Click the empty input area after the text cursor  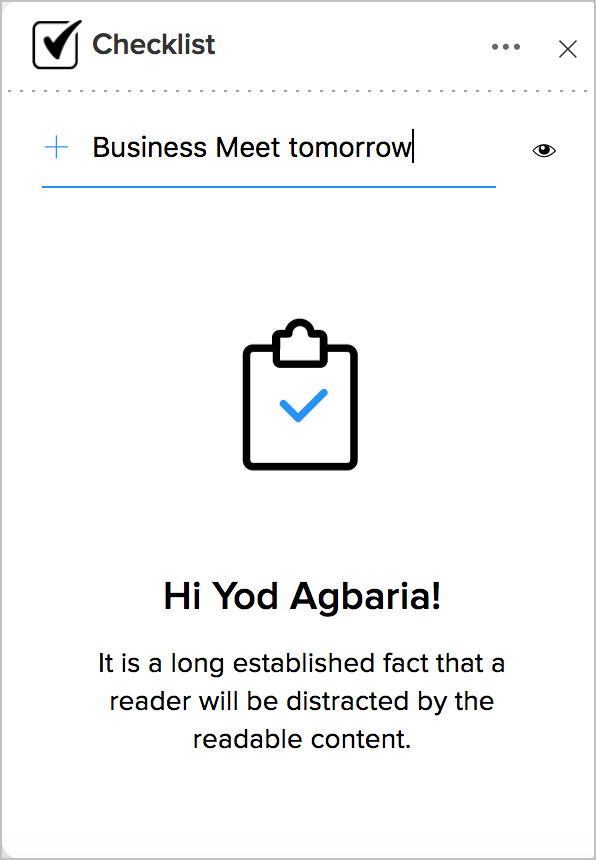[x=455, y=148]
